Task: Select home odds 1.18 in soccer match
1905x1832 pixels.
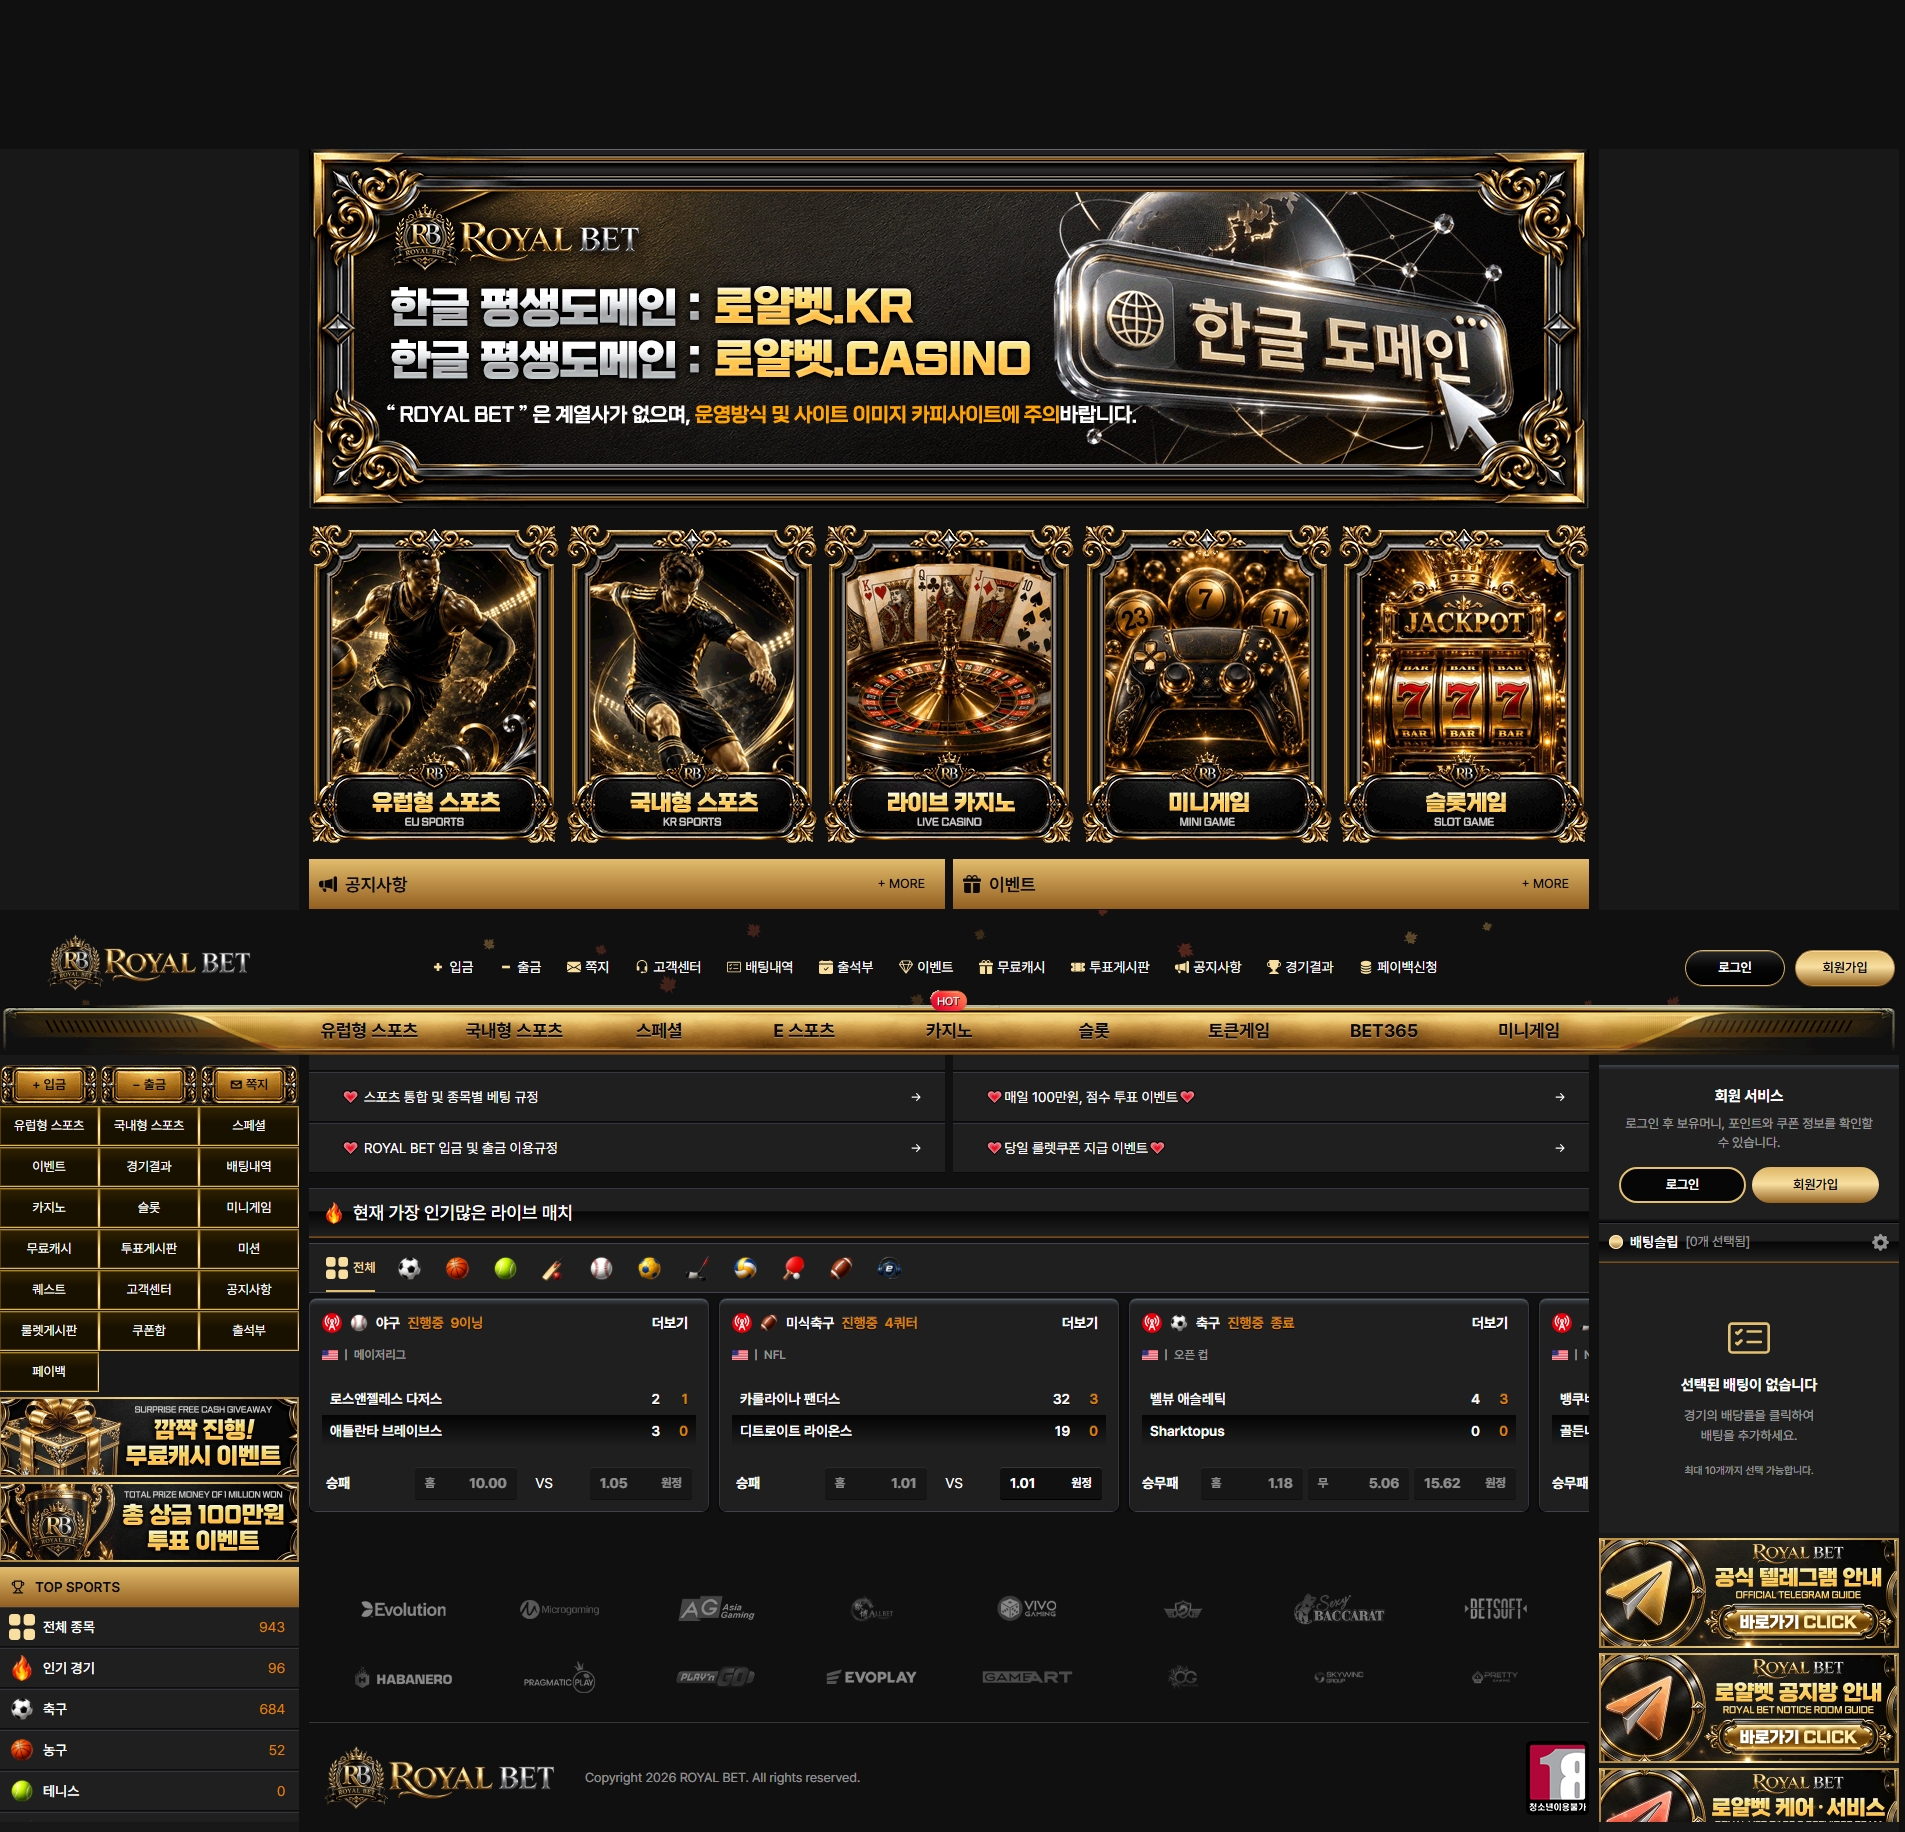Action: tap(1252, 1483)
